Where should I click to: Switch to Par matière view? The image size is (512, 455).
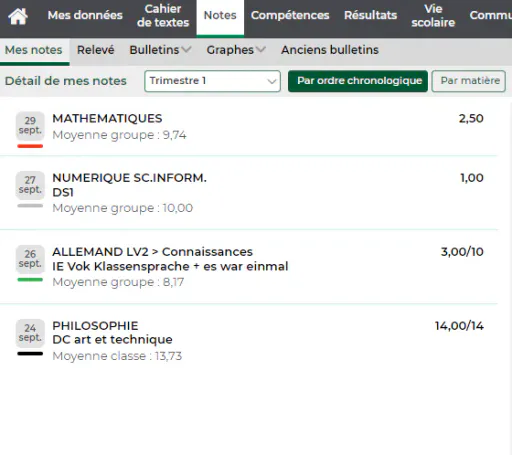pyautogui.click(x=469, y=81)
